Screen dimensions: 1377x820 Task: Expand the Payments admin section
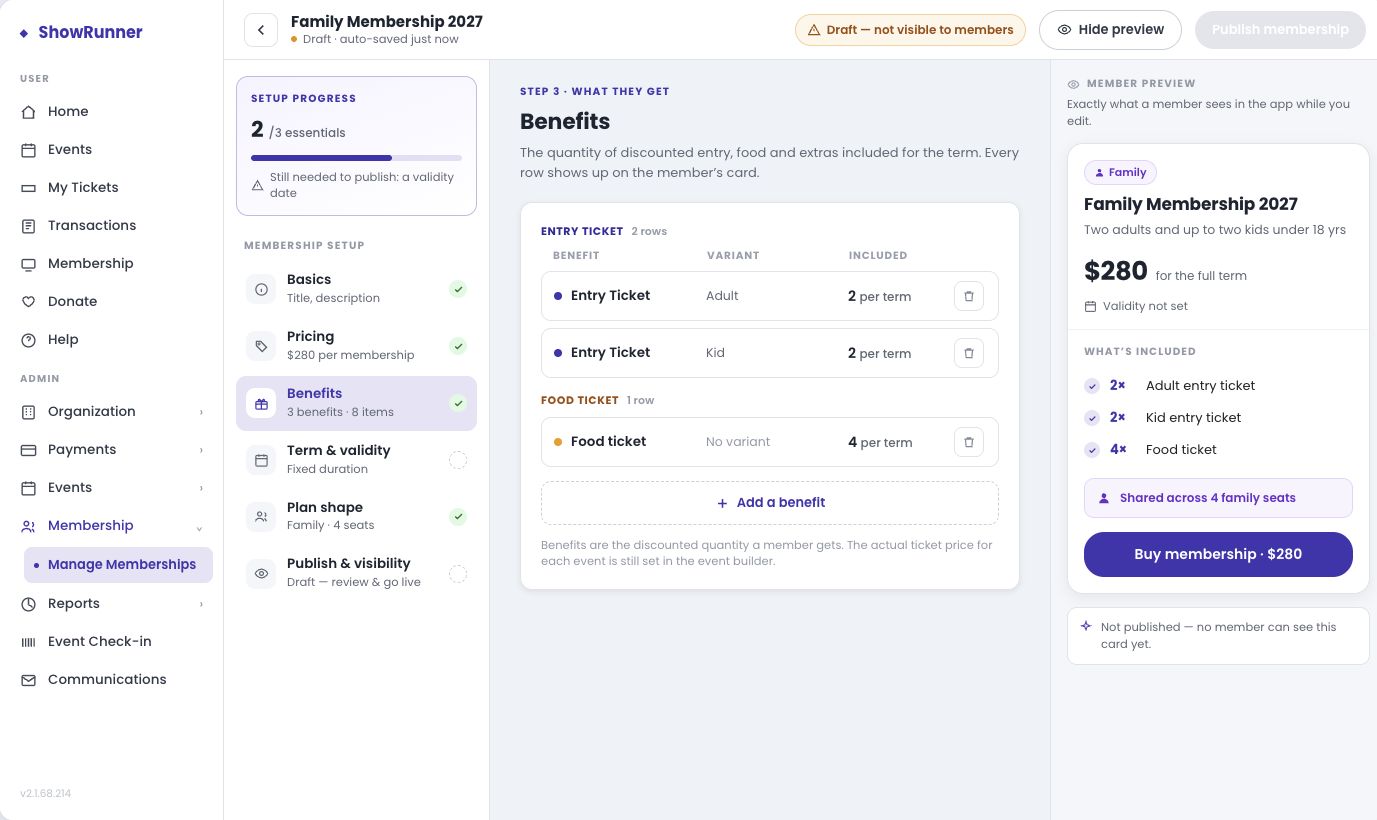pos(201,450)
